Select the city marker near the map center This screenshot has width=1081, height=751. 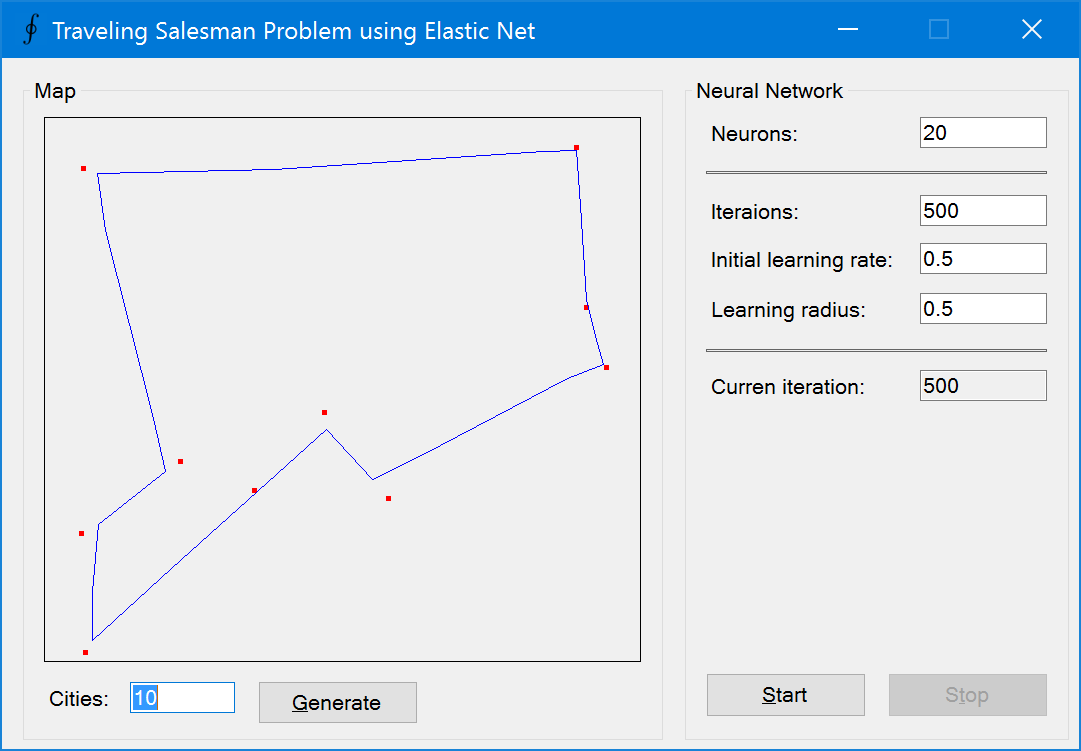(x=323, y=411)
